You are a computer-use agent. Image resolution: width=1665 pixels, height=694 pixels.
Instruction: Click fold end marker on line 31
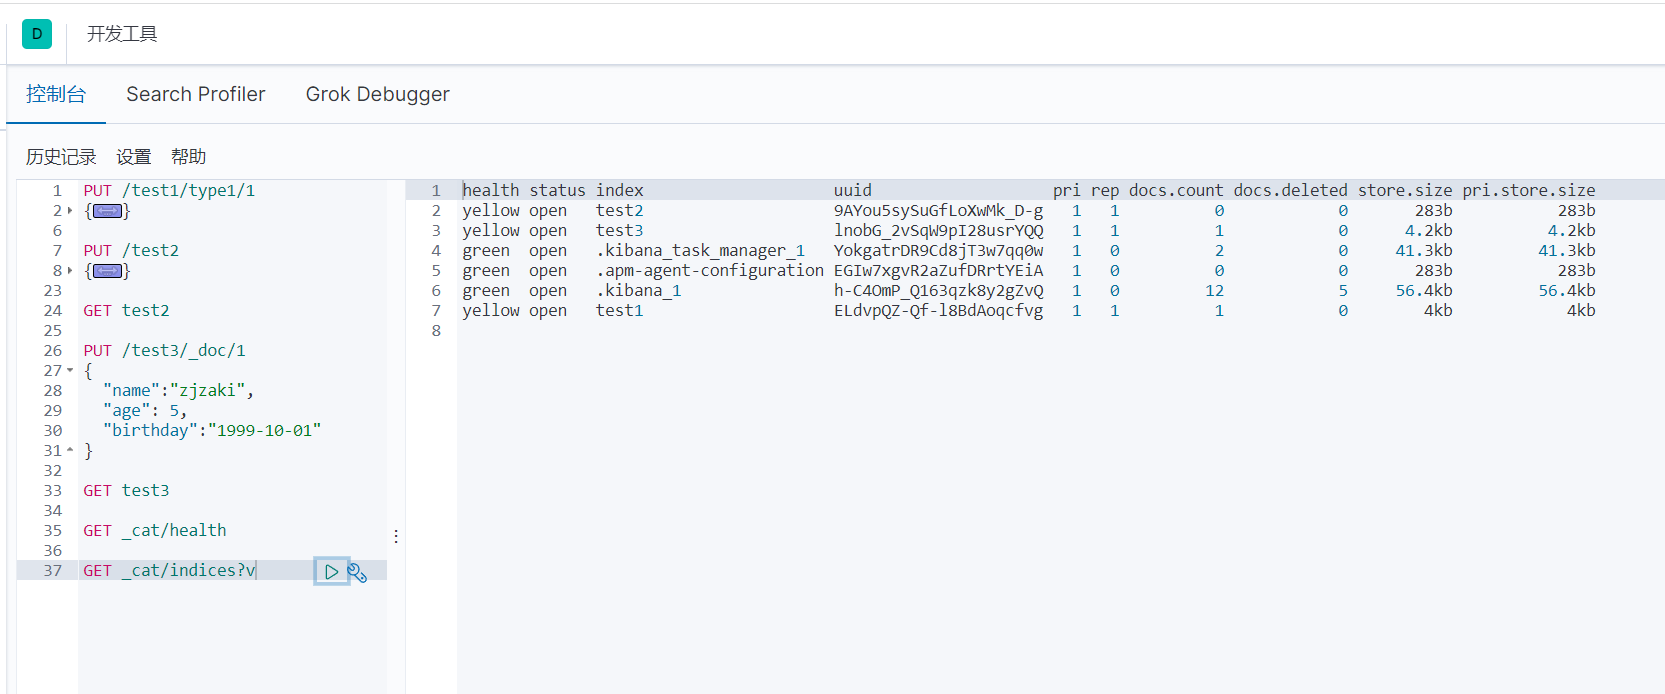[70, 450]
